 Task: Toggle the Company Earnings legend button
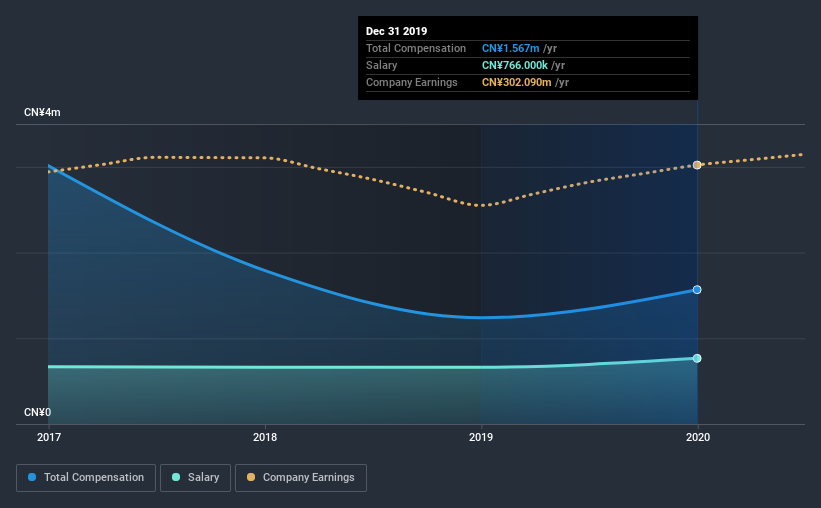(x=301, y=478)
